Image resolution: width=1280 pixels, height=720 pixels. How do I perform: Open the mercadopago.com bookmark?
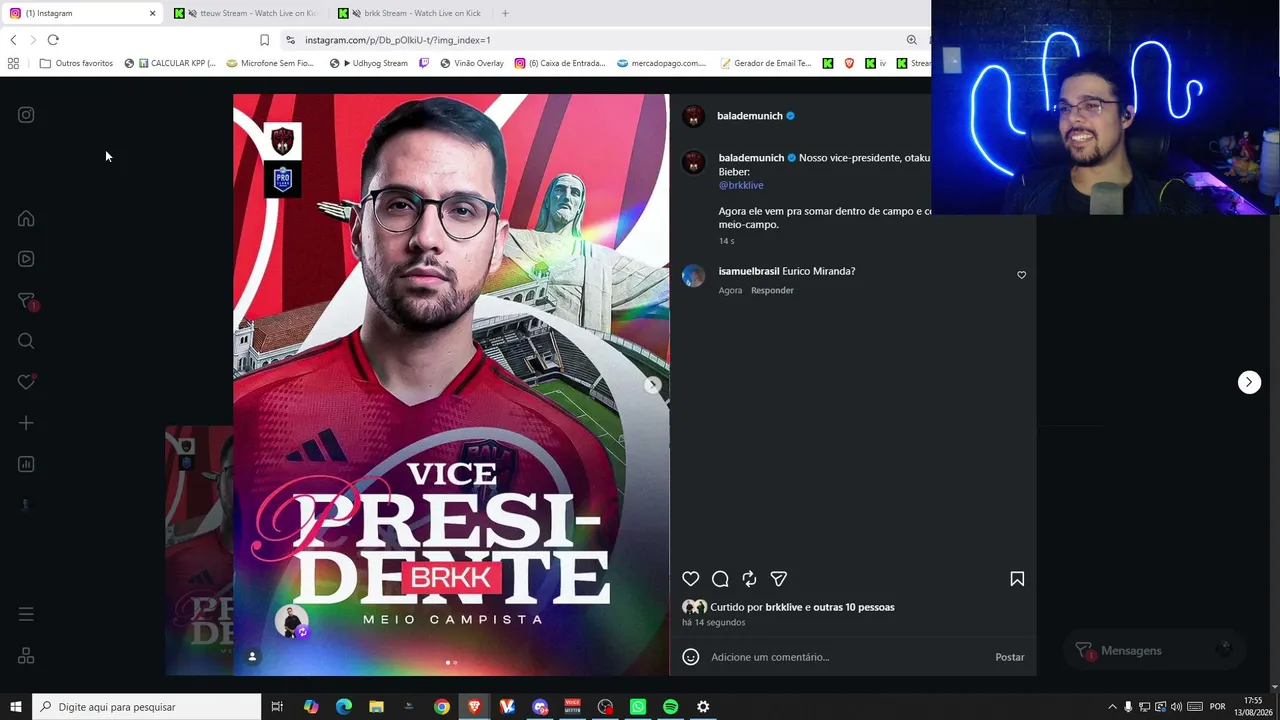tap(661, 63)
